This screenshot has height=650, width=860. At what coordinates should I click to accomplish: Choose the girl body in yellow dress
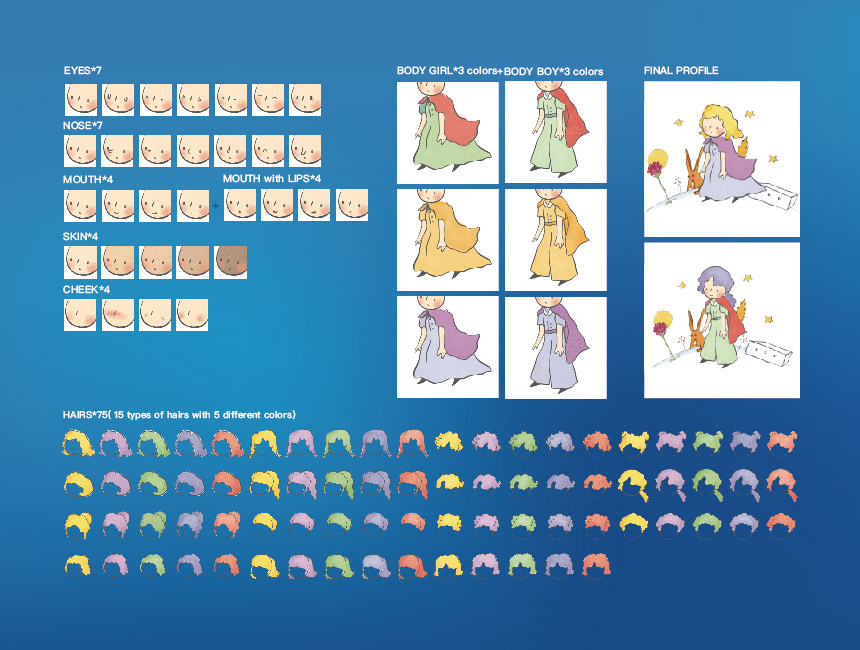(448, 240)
